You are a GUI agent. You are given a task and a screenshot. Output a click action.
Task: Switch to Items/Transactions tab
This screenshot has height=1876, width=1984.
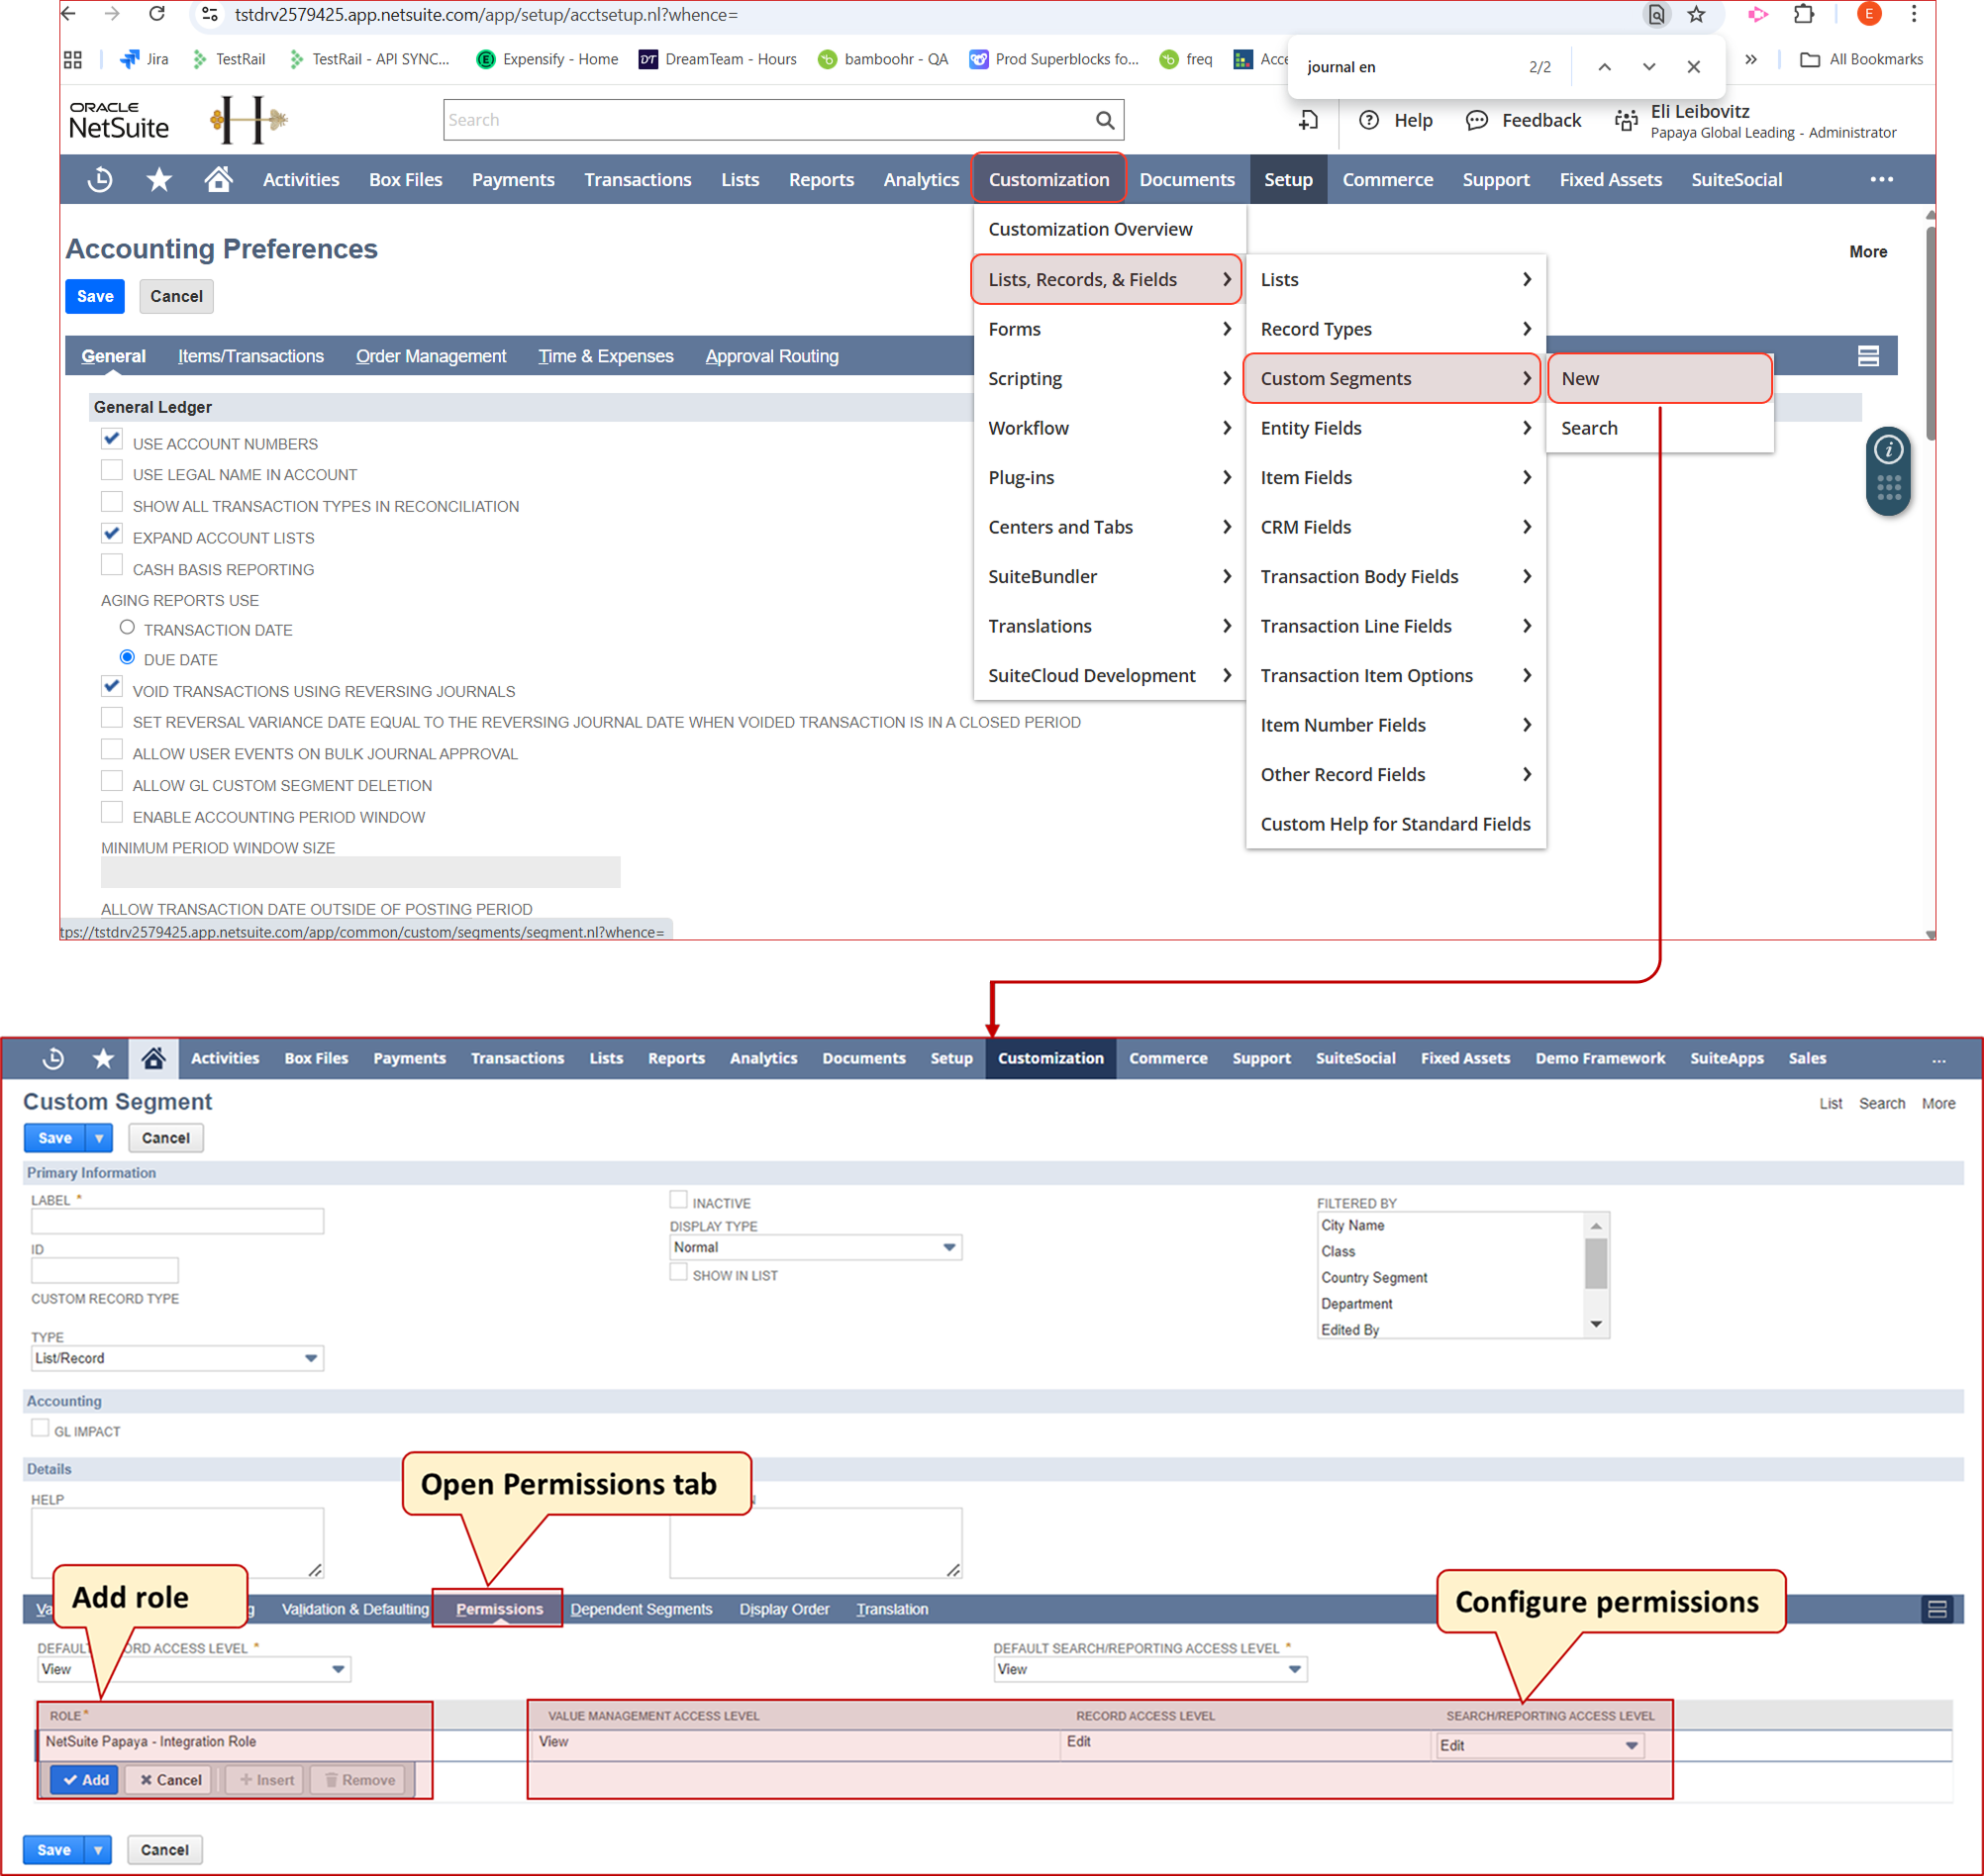pyautogui.click(x=251, y=356)
